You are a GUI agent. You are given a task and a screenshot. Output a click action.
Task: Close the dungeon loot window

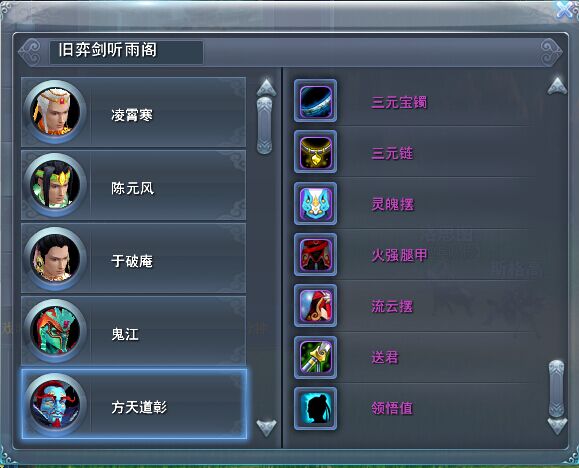565,10
